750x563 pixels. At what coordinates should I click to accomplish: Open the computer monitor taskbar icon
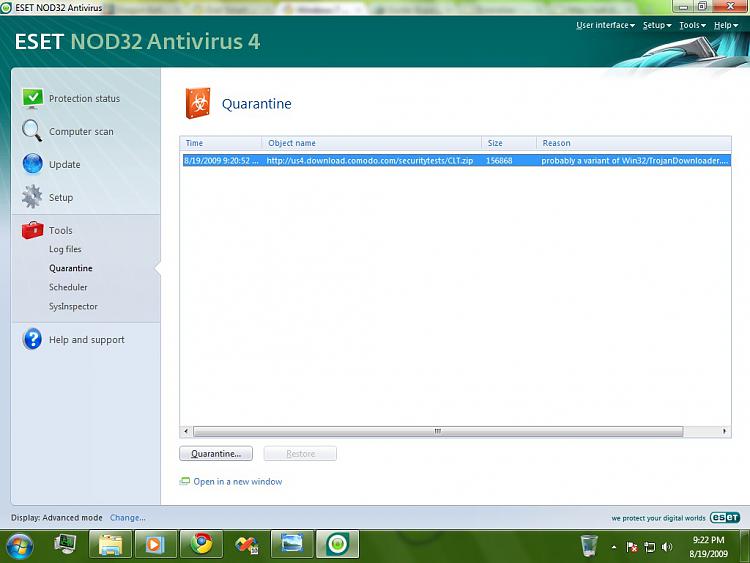coord(65,544)
